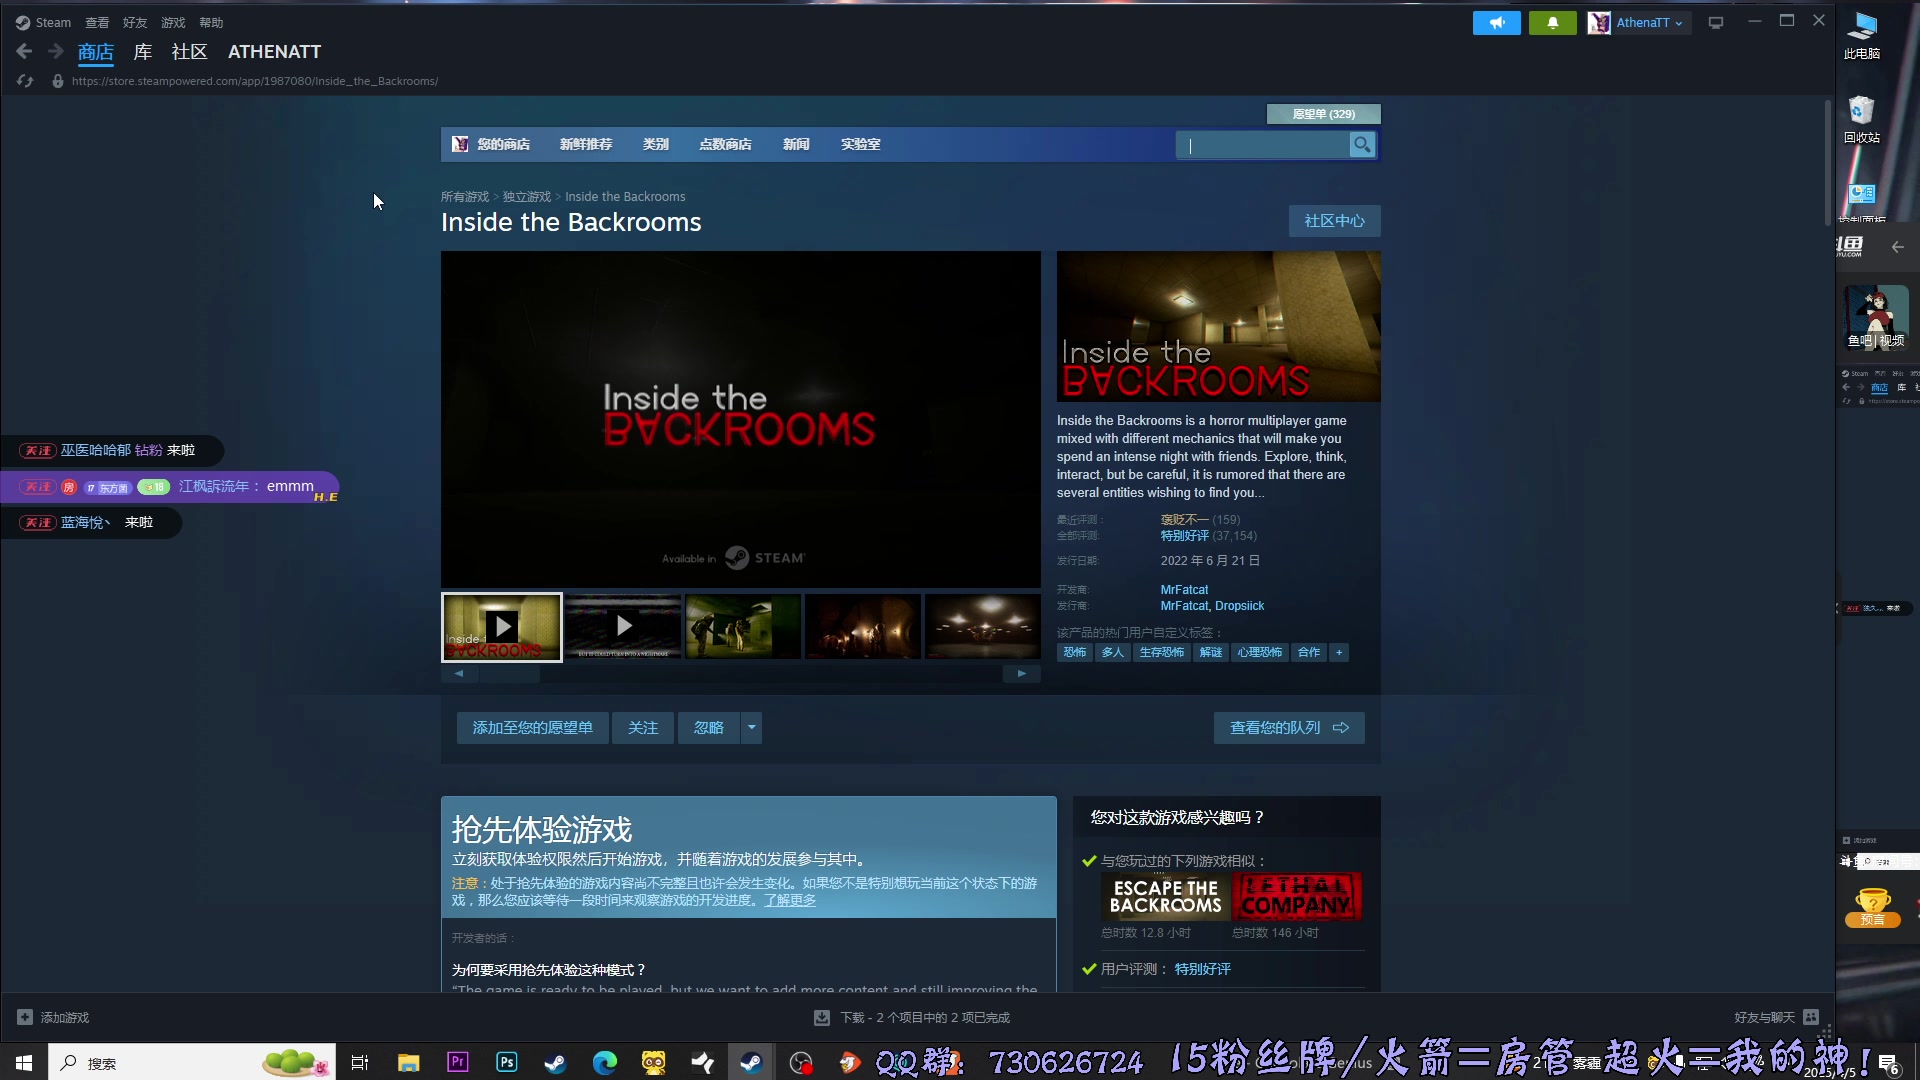Screen dimensions: 1920x1080
Task: Open File Explorer from the taskbar
Action: [408, 1062]
